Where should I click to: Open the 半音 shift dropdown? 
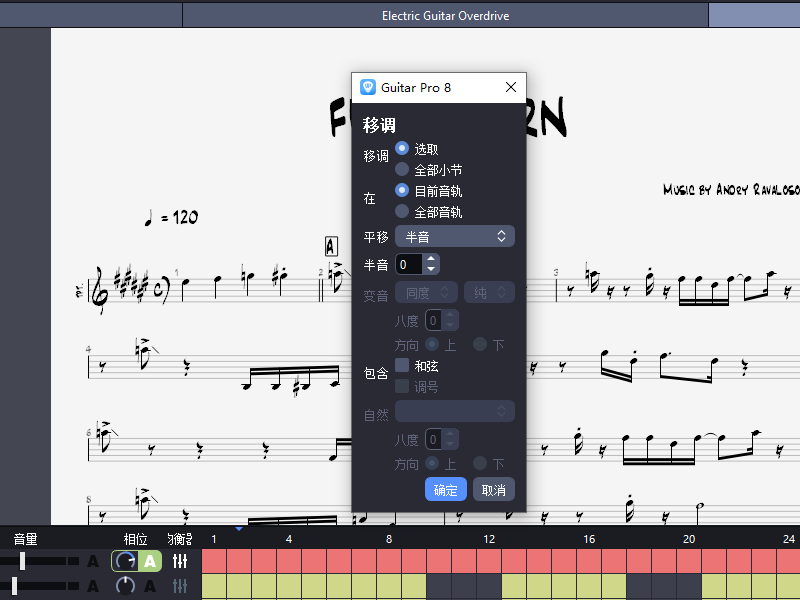pyautogui.click(x=454, y=237)
